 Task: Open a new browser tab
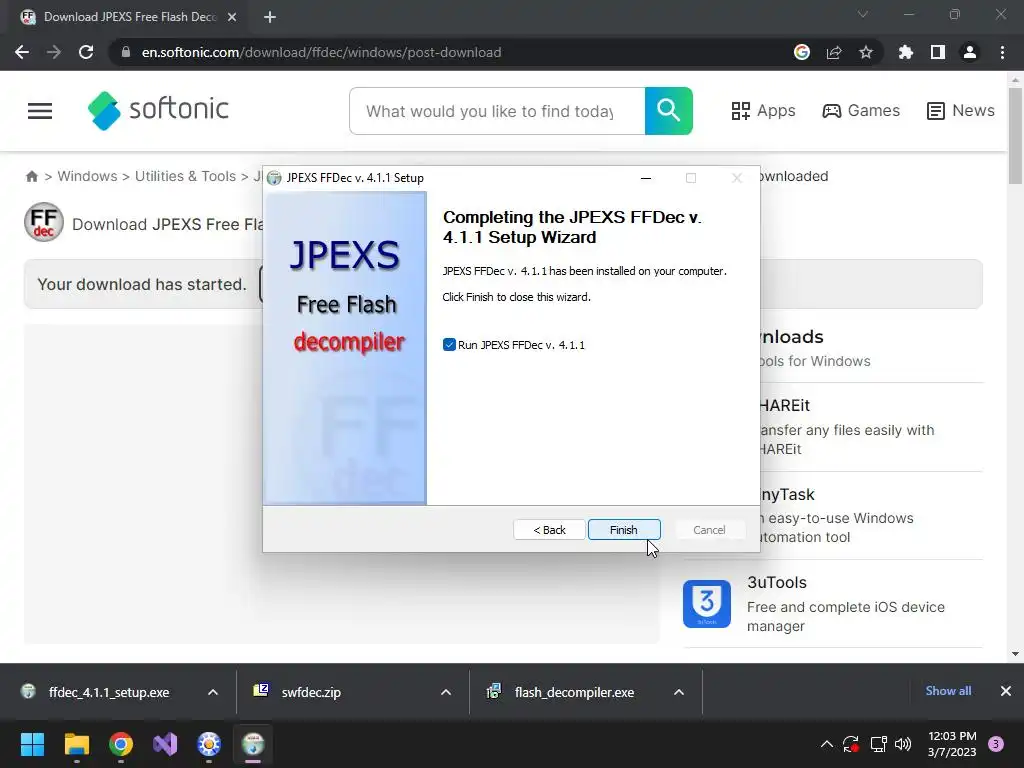[x=270, y=17]
